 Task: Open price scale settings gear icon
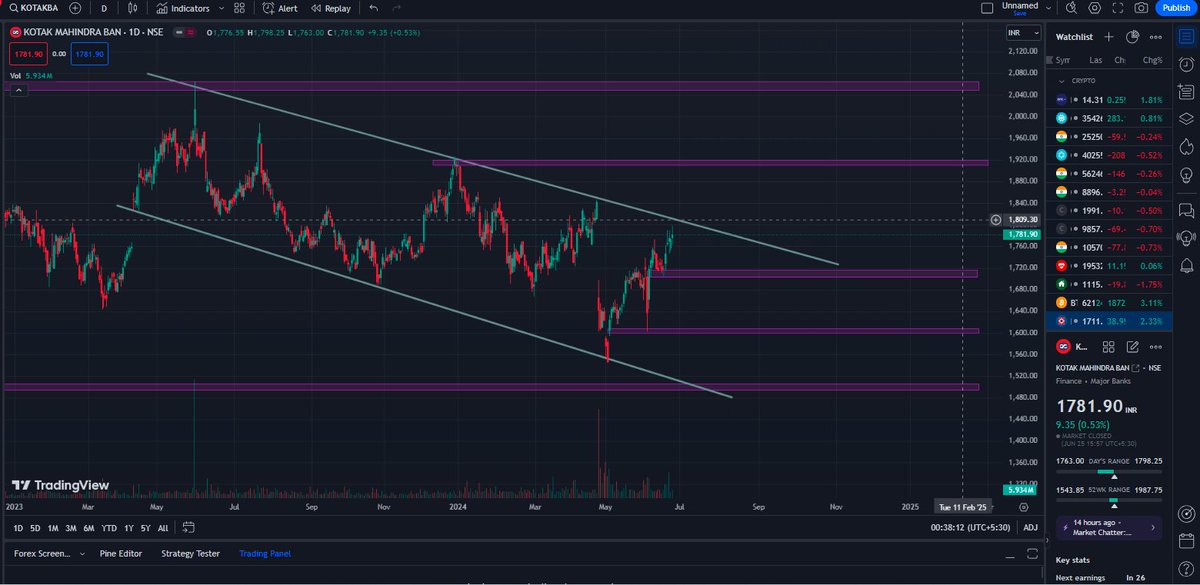(x=1023, y=507)
